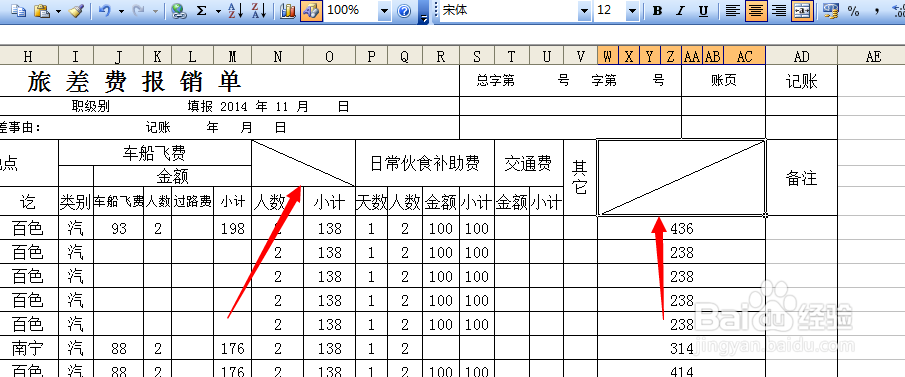Viewport: 905px width, 377px height.
Task: Apply percent style format
Action: pyautogui.click(x=853, y=10)
